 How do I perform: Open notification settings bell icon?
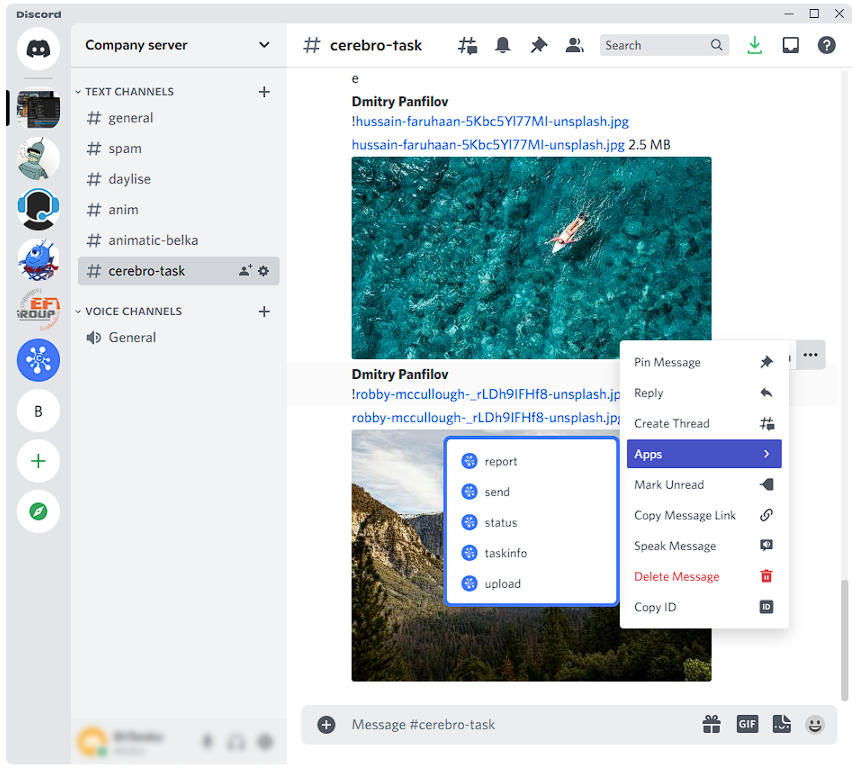click(502, 46)
